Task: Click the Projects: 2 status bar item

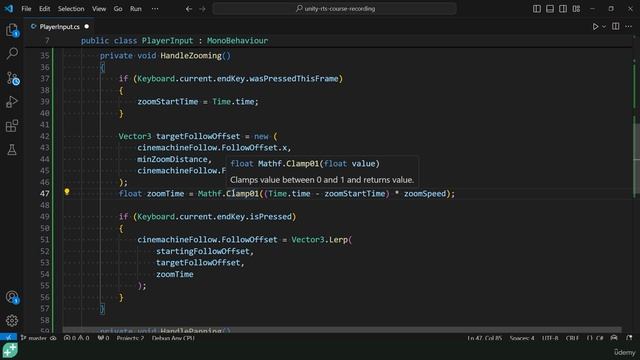Action: 130,338
